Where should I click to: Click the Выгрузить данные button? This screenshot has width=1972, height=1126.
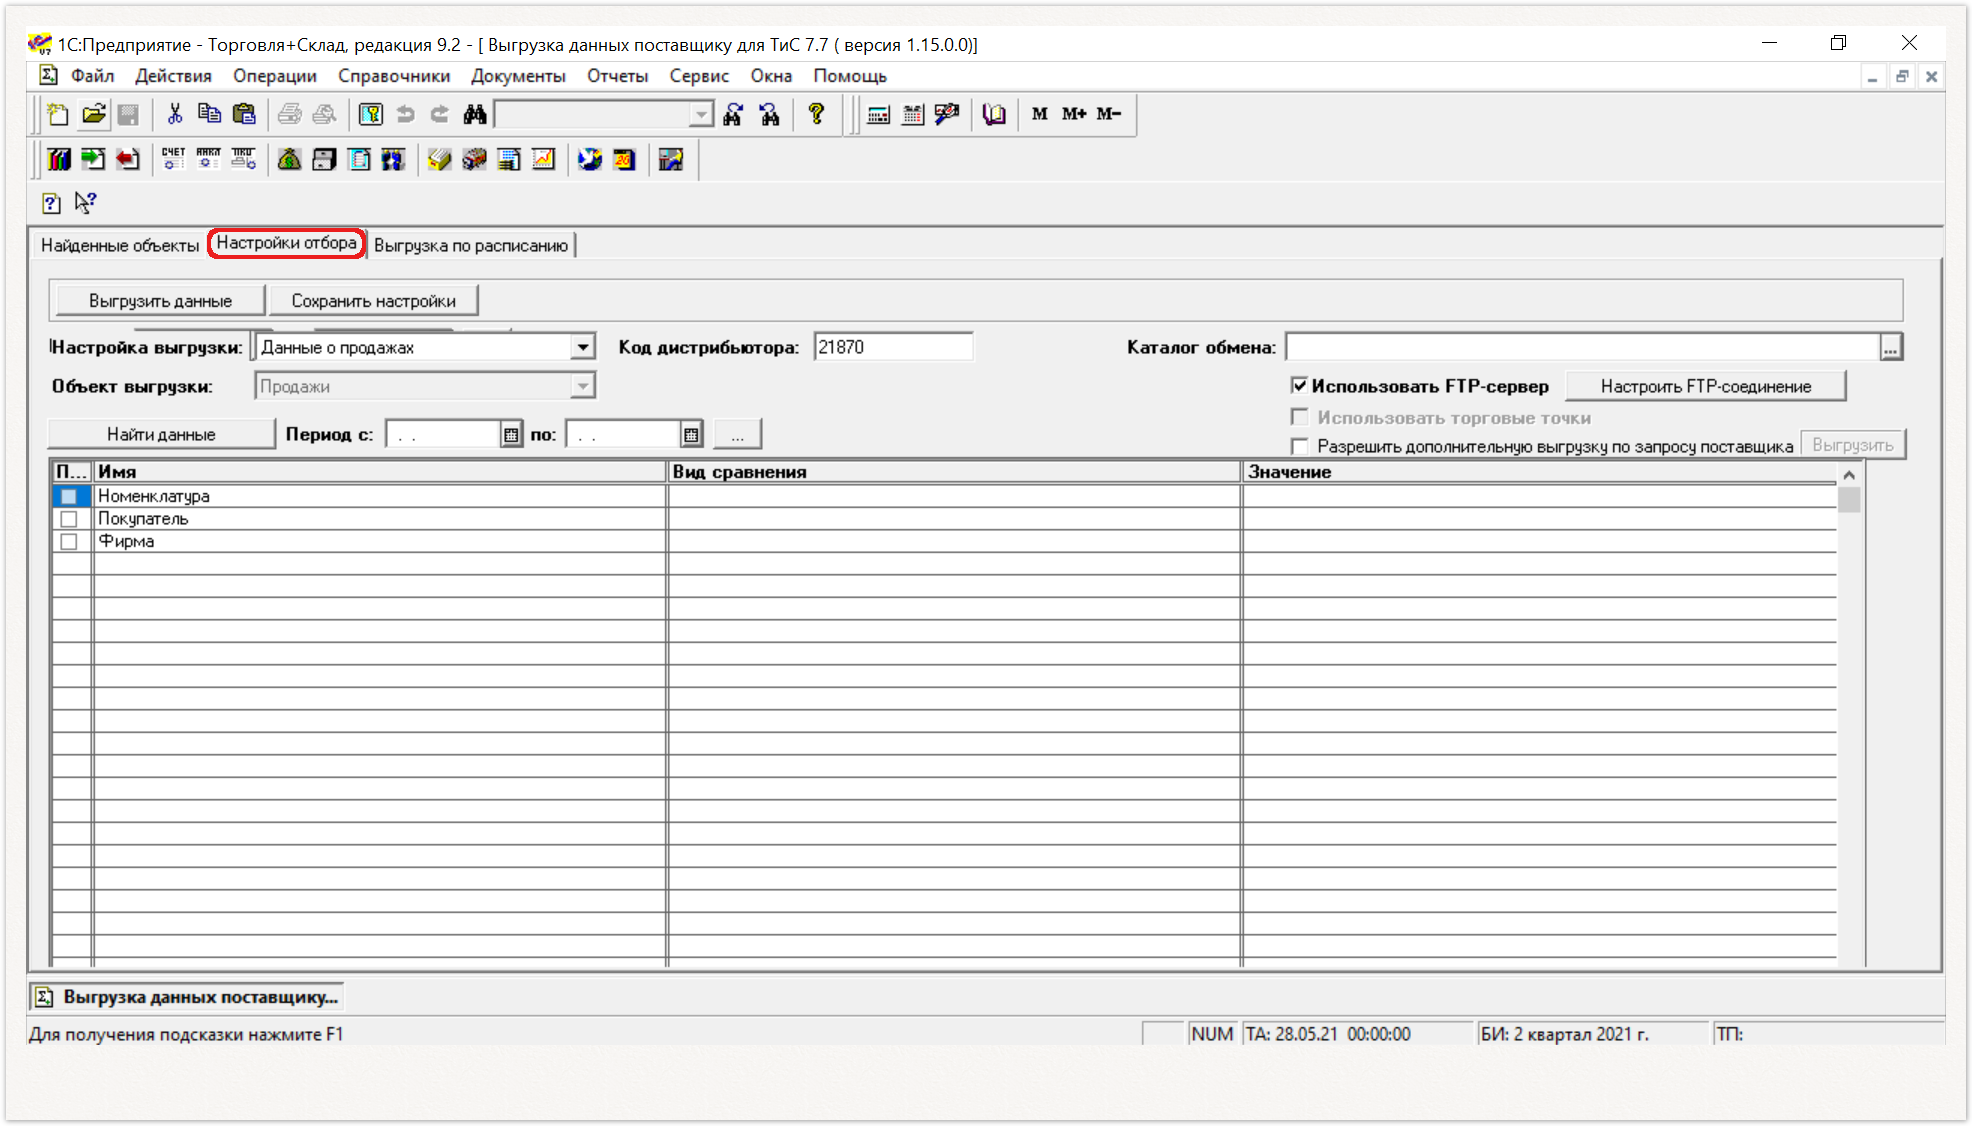point(160,301)
